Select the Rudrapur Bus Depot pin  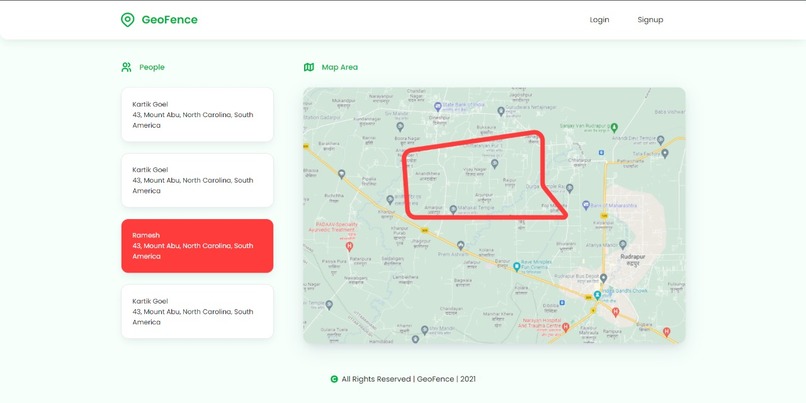(x=603, y=278)
